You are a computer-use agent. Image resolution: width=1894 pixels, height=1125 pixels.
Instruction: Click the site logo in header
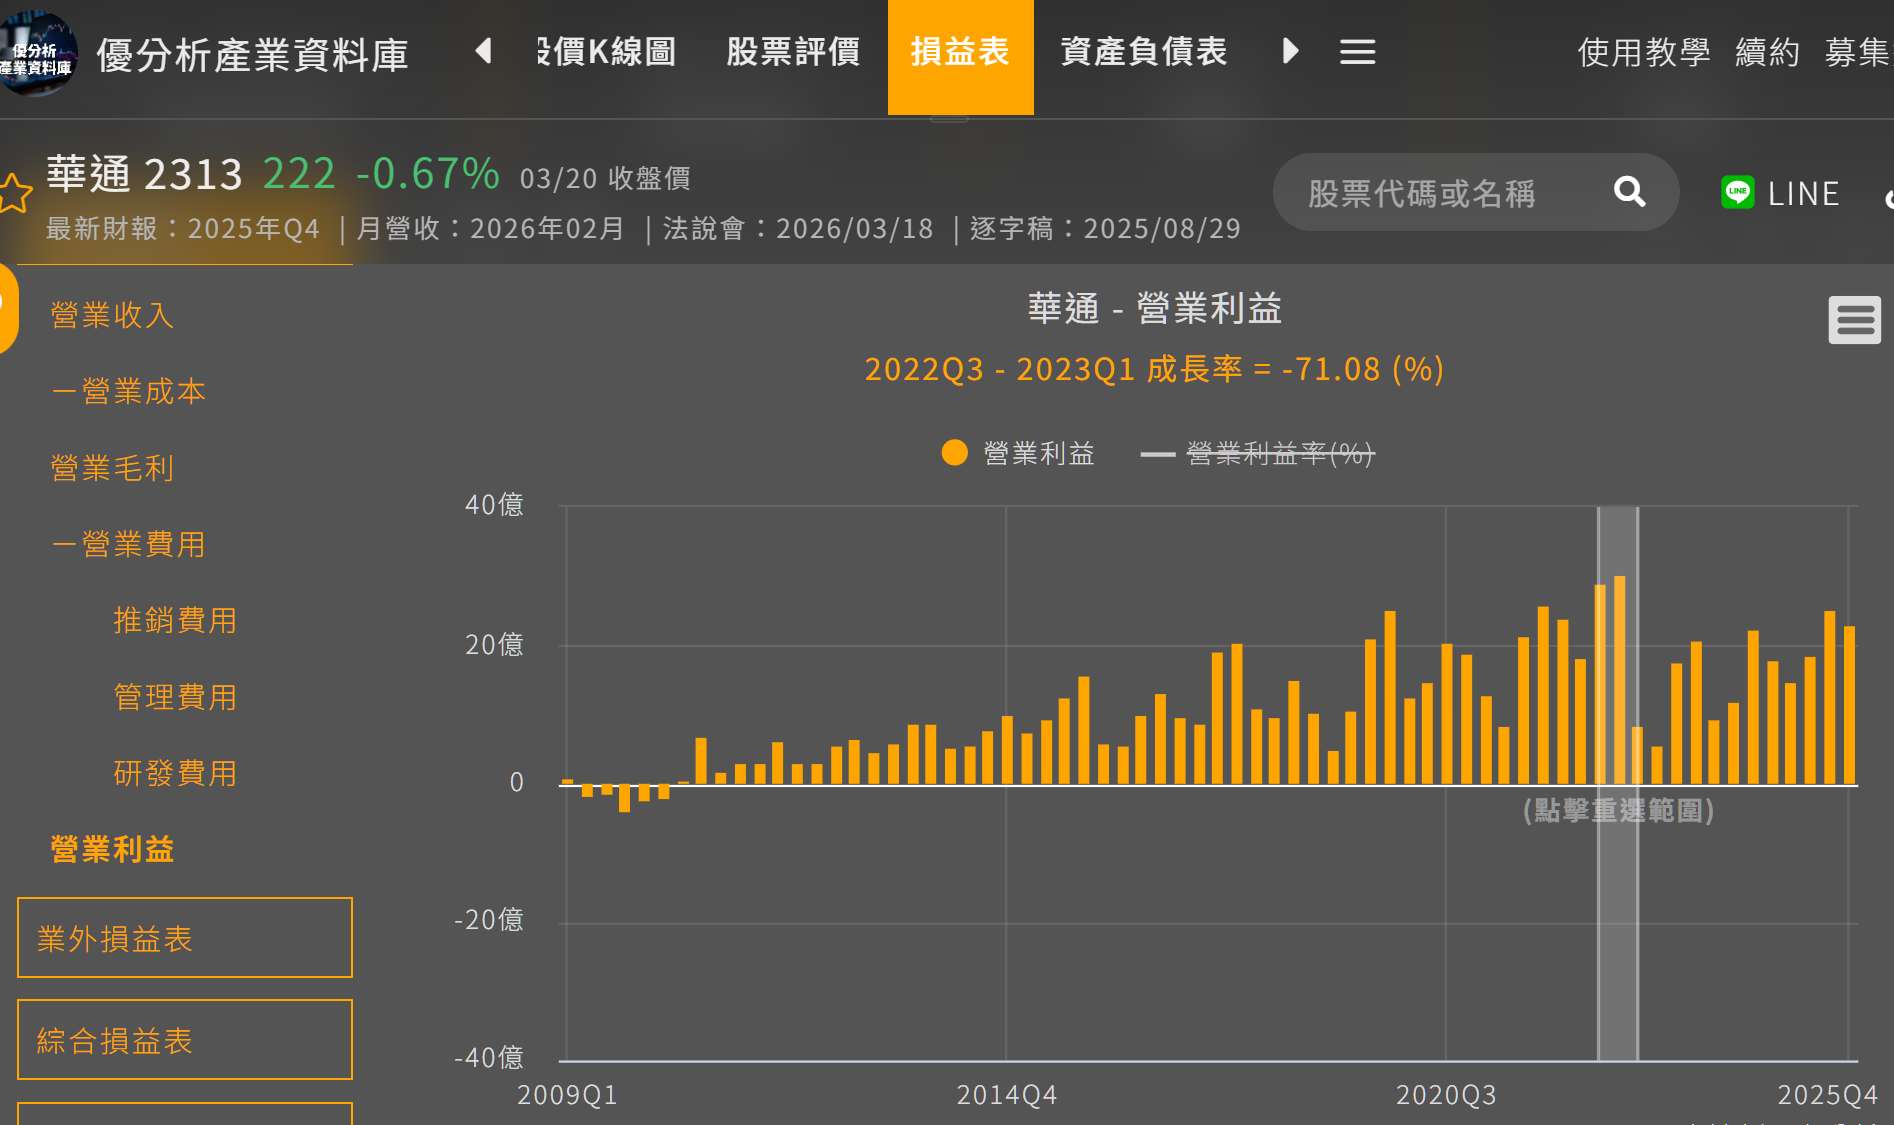point(38,55)
